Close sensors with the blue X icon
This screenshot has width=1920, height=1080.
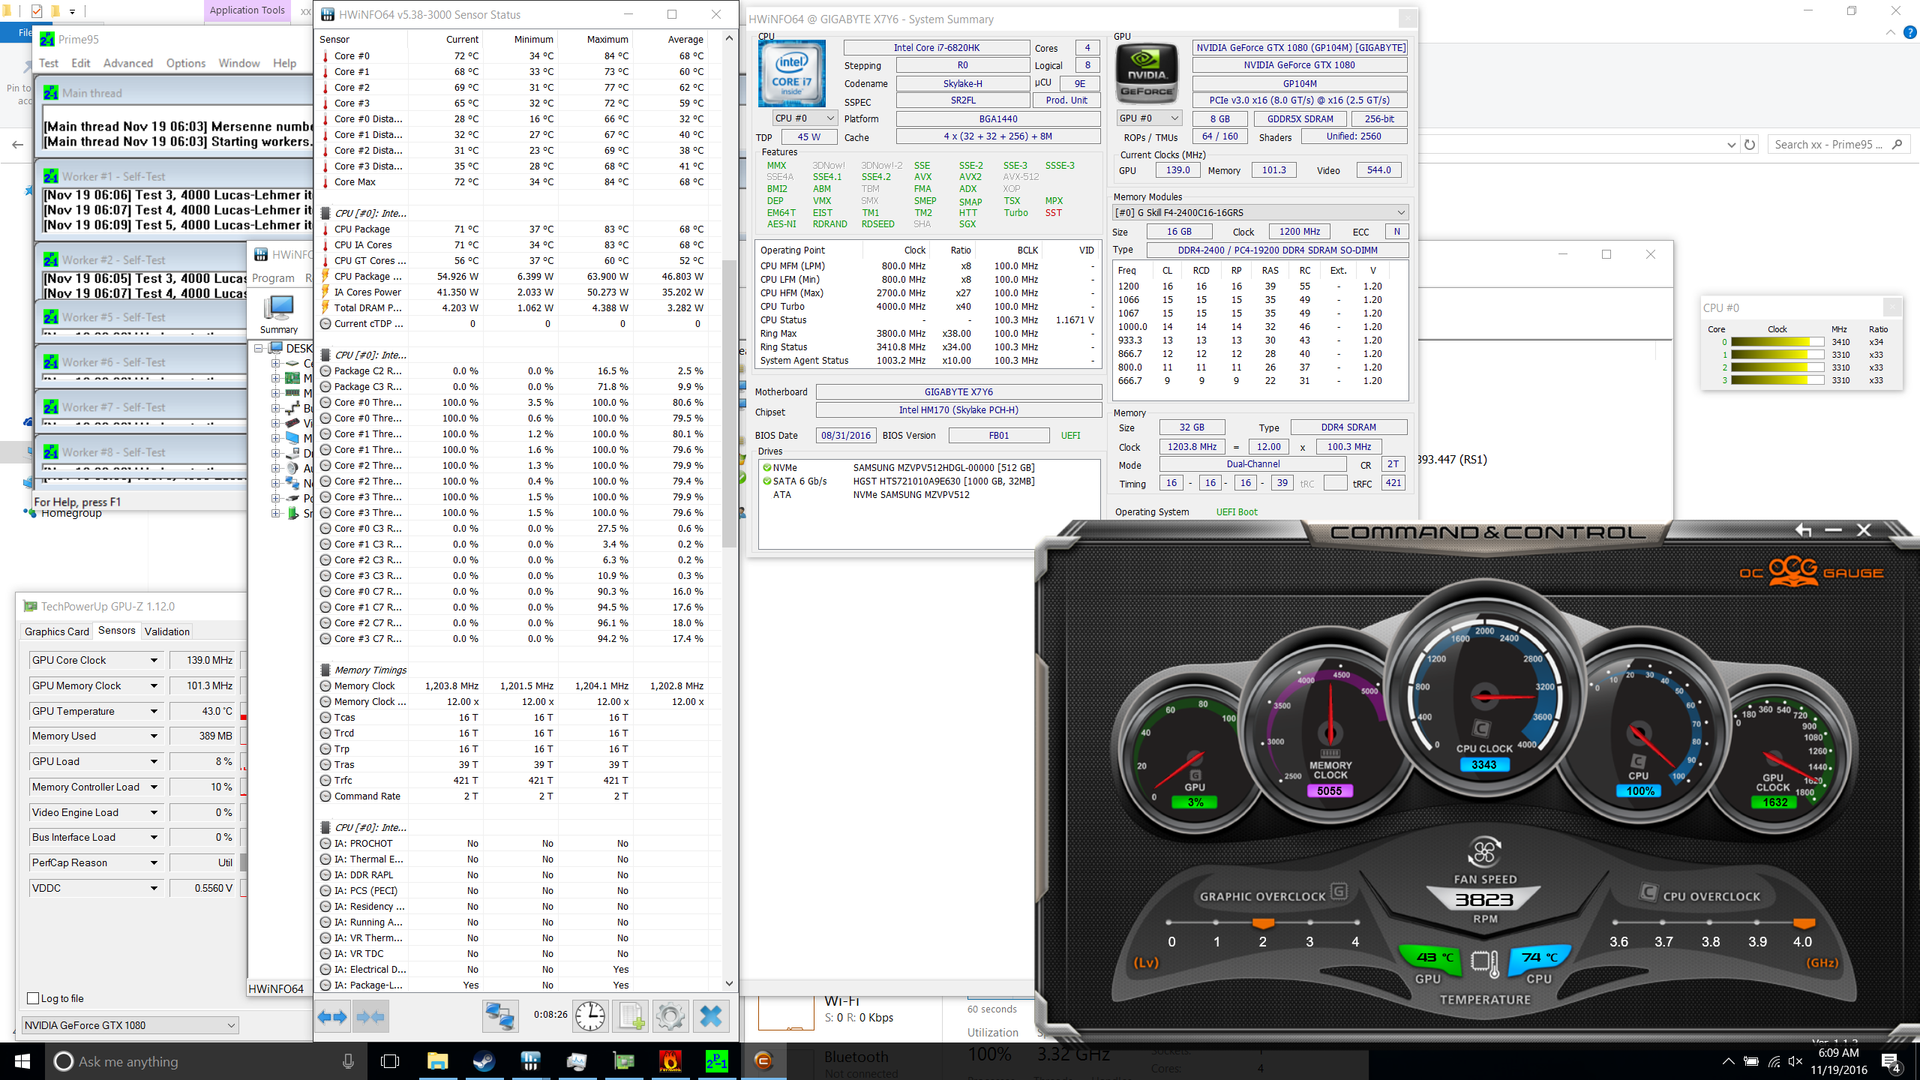tap(711, 1017)
